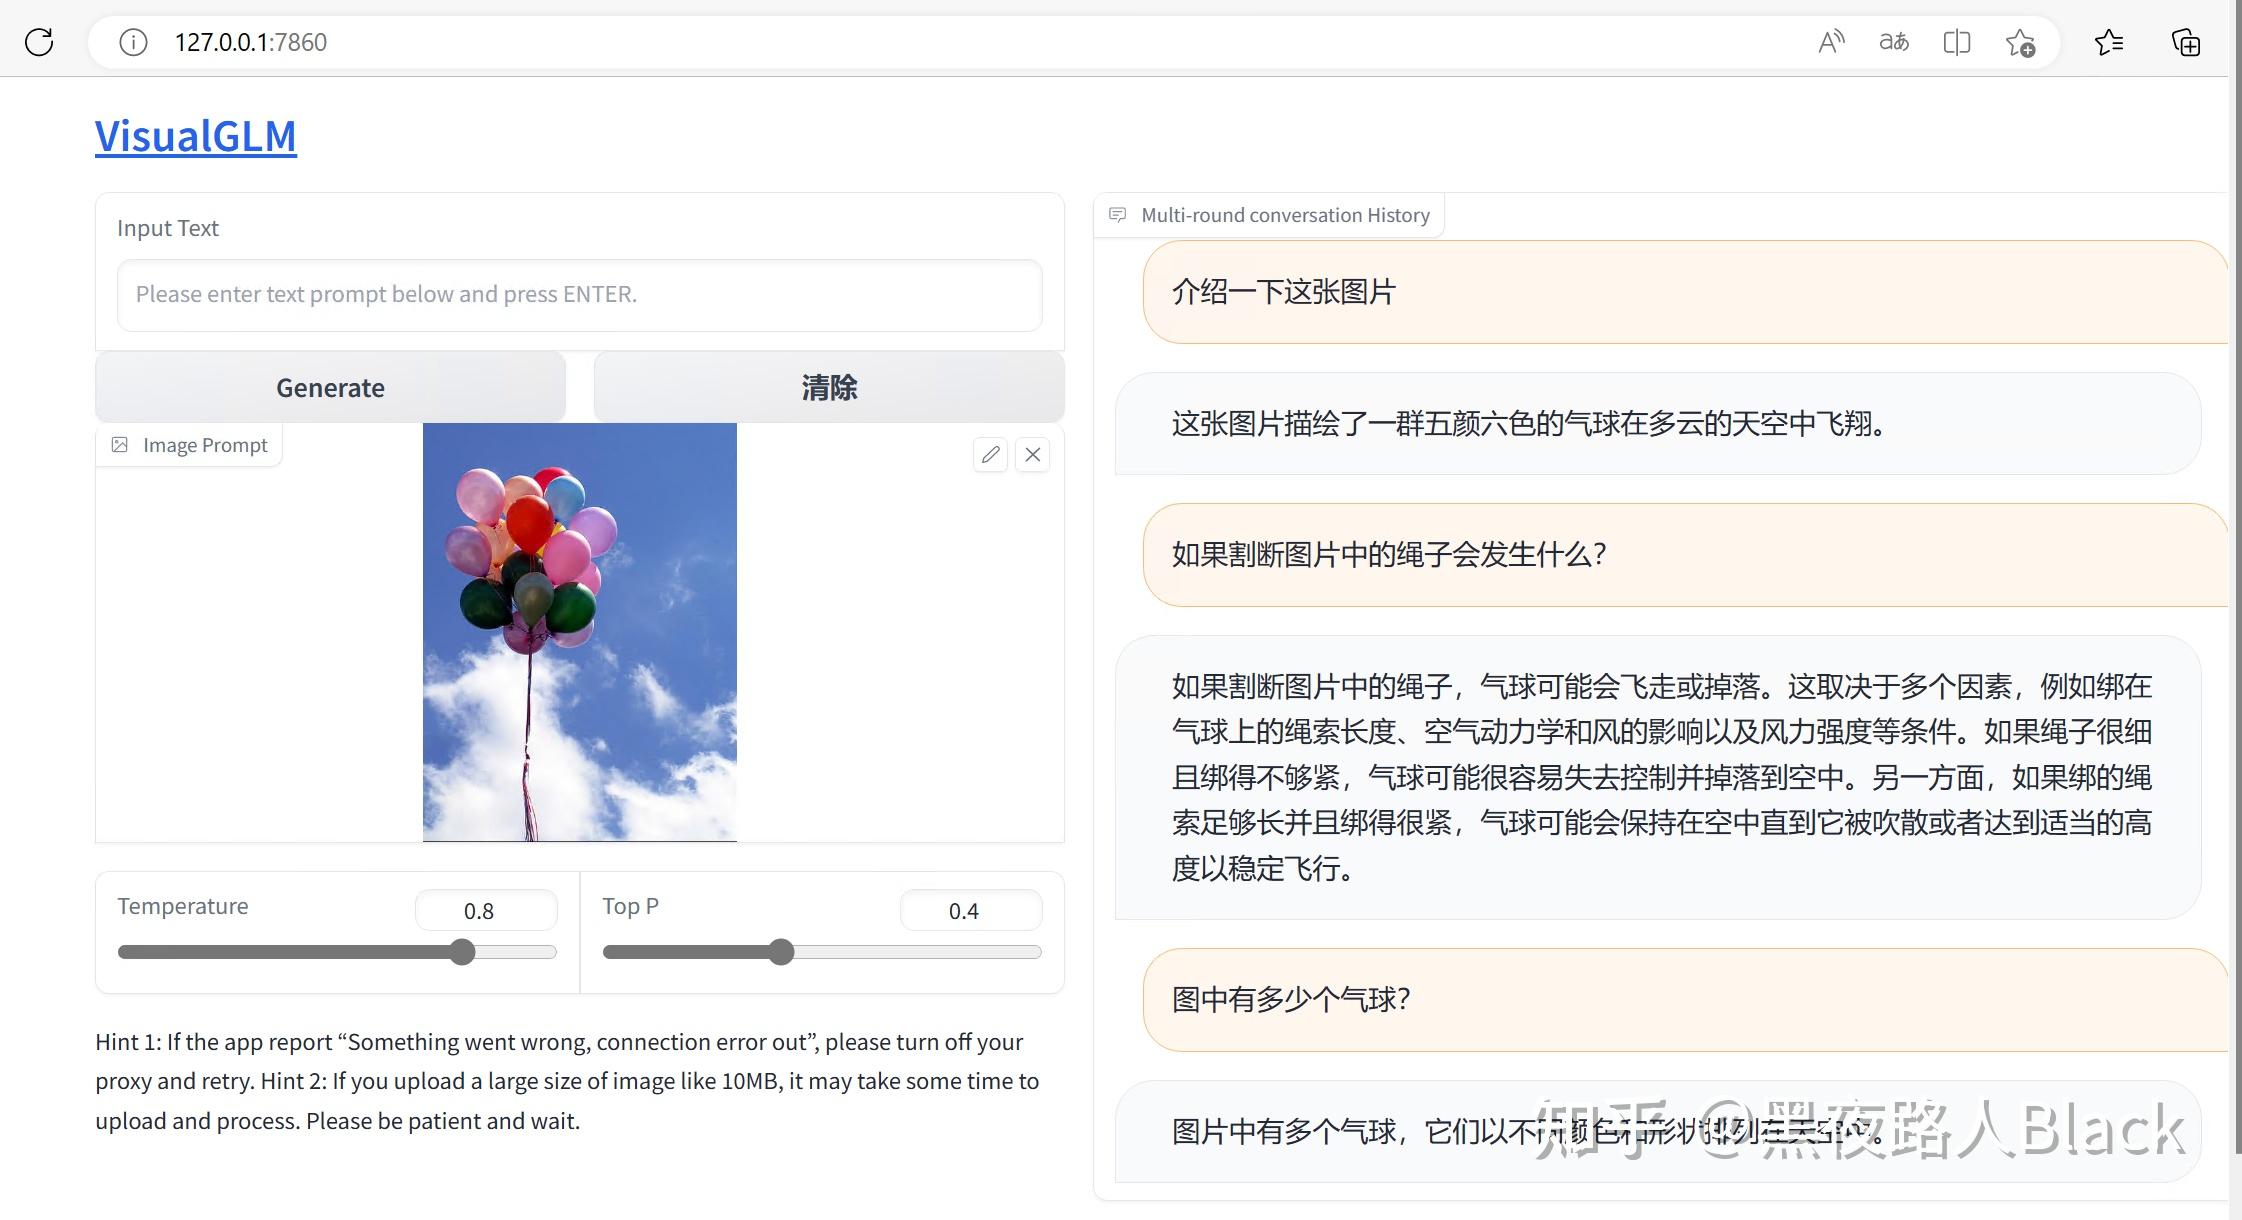Activate the Read aloud icon
The height and width of the screenshot is (1220, 2242).
tap(1831, 41)
